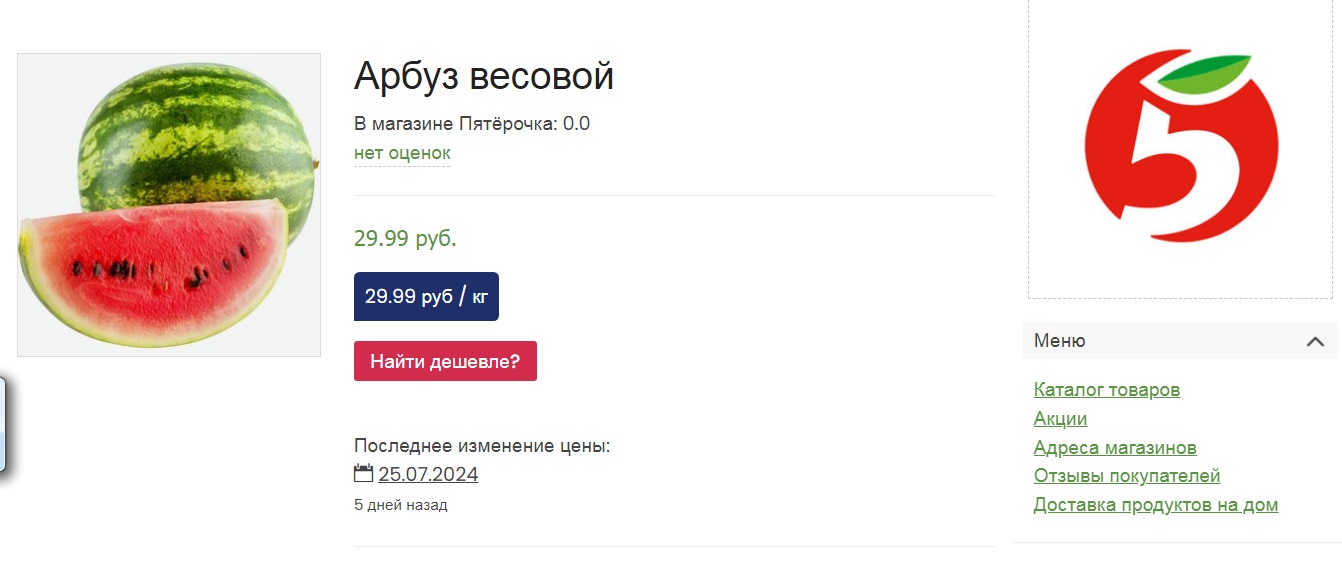Go to the Акции page

1060,419
